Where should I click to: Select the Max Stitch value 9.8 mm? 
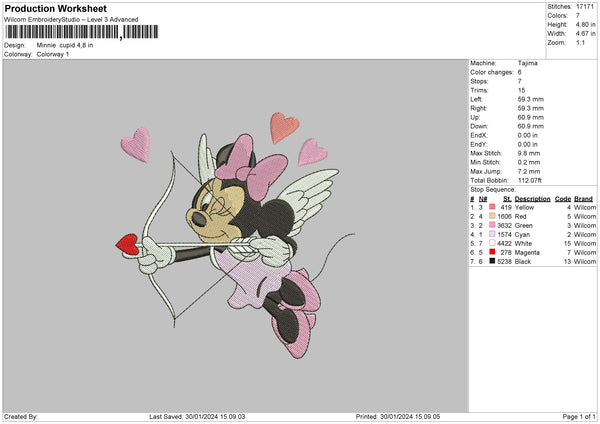point(529,153)
